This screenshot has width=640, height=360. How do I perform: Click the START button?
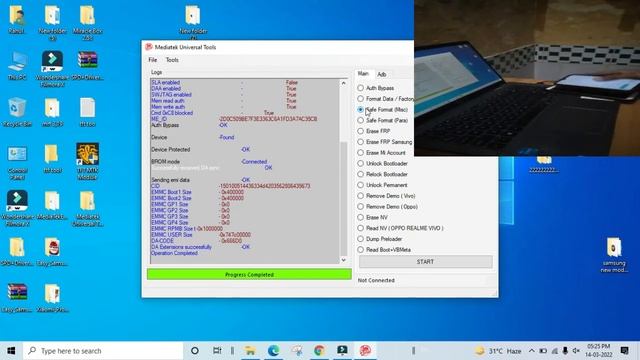point(425,262)
